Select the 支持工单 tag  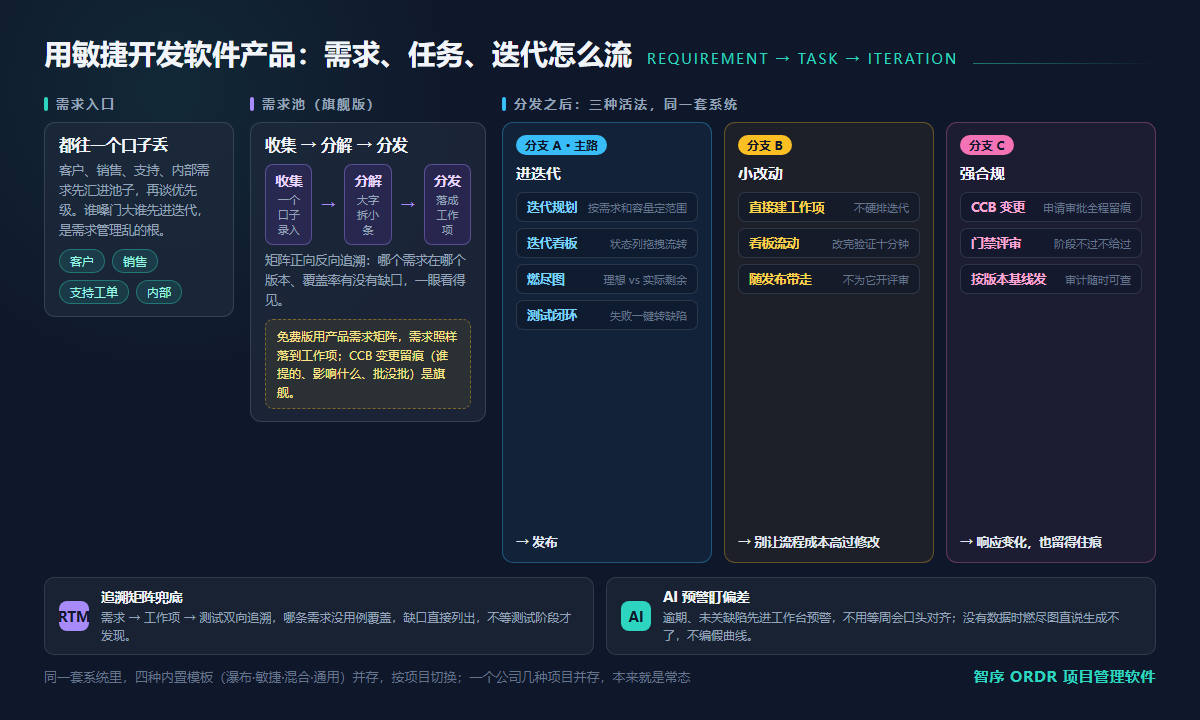pos(94,292)
